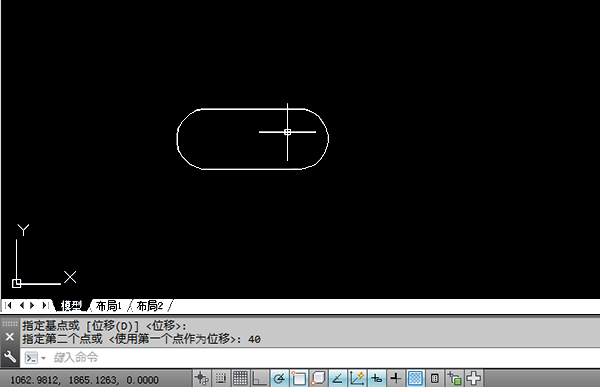
Task: Jump to last layout tab arrow
Action: [x=45, y=305]
